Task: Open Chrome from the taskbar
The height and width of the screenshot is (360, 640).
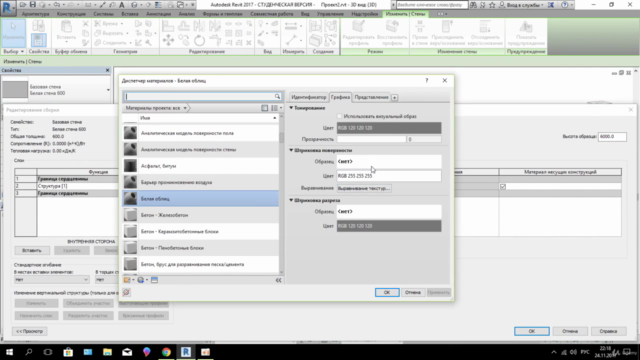Action: (166, 352)
